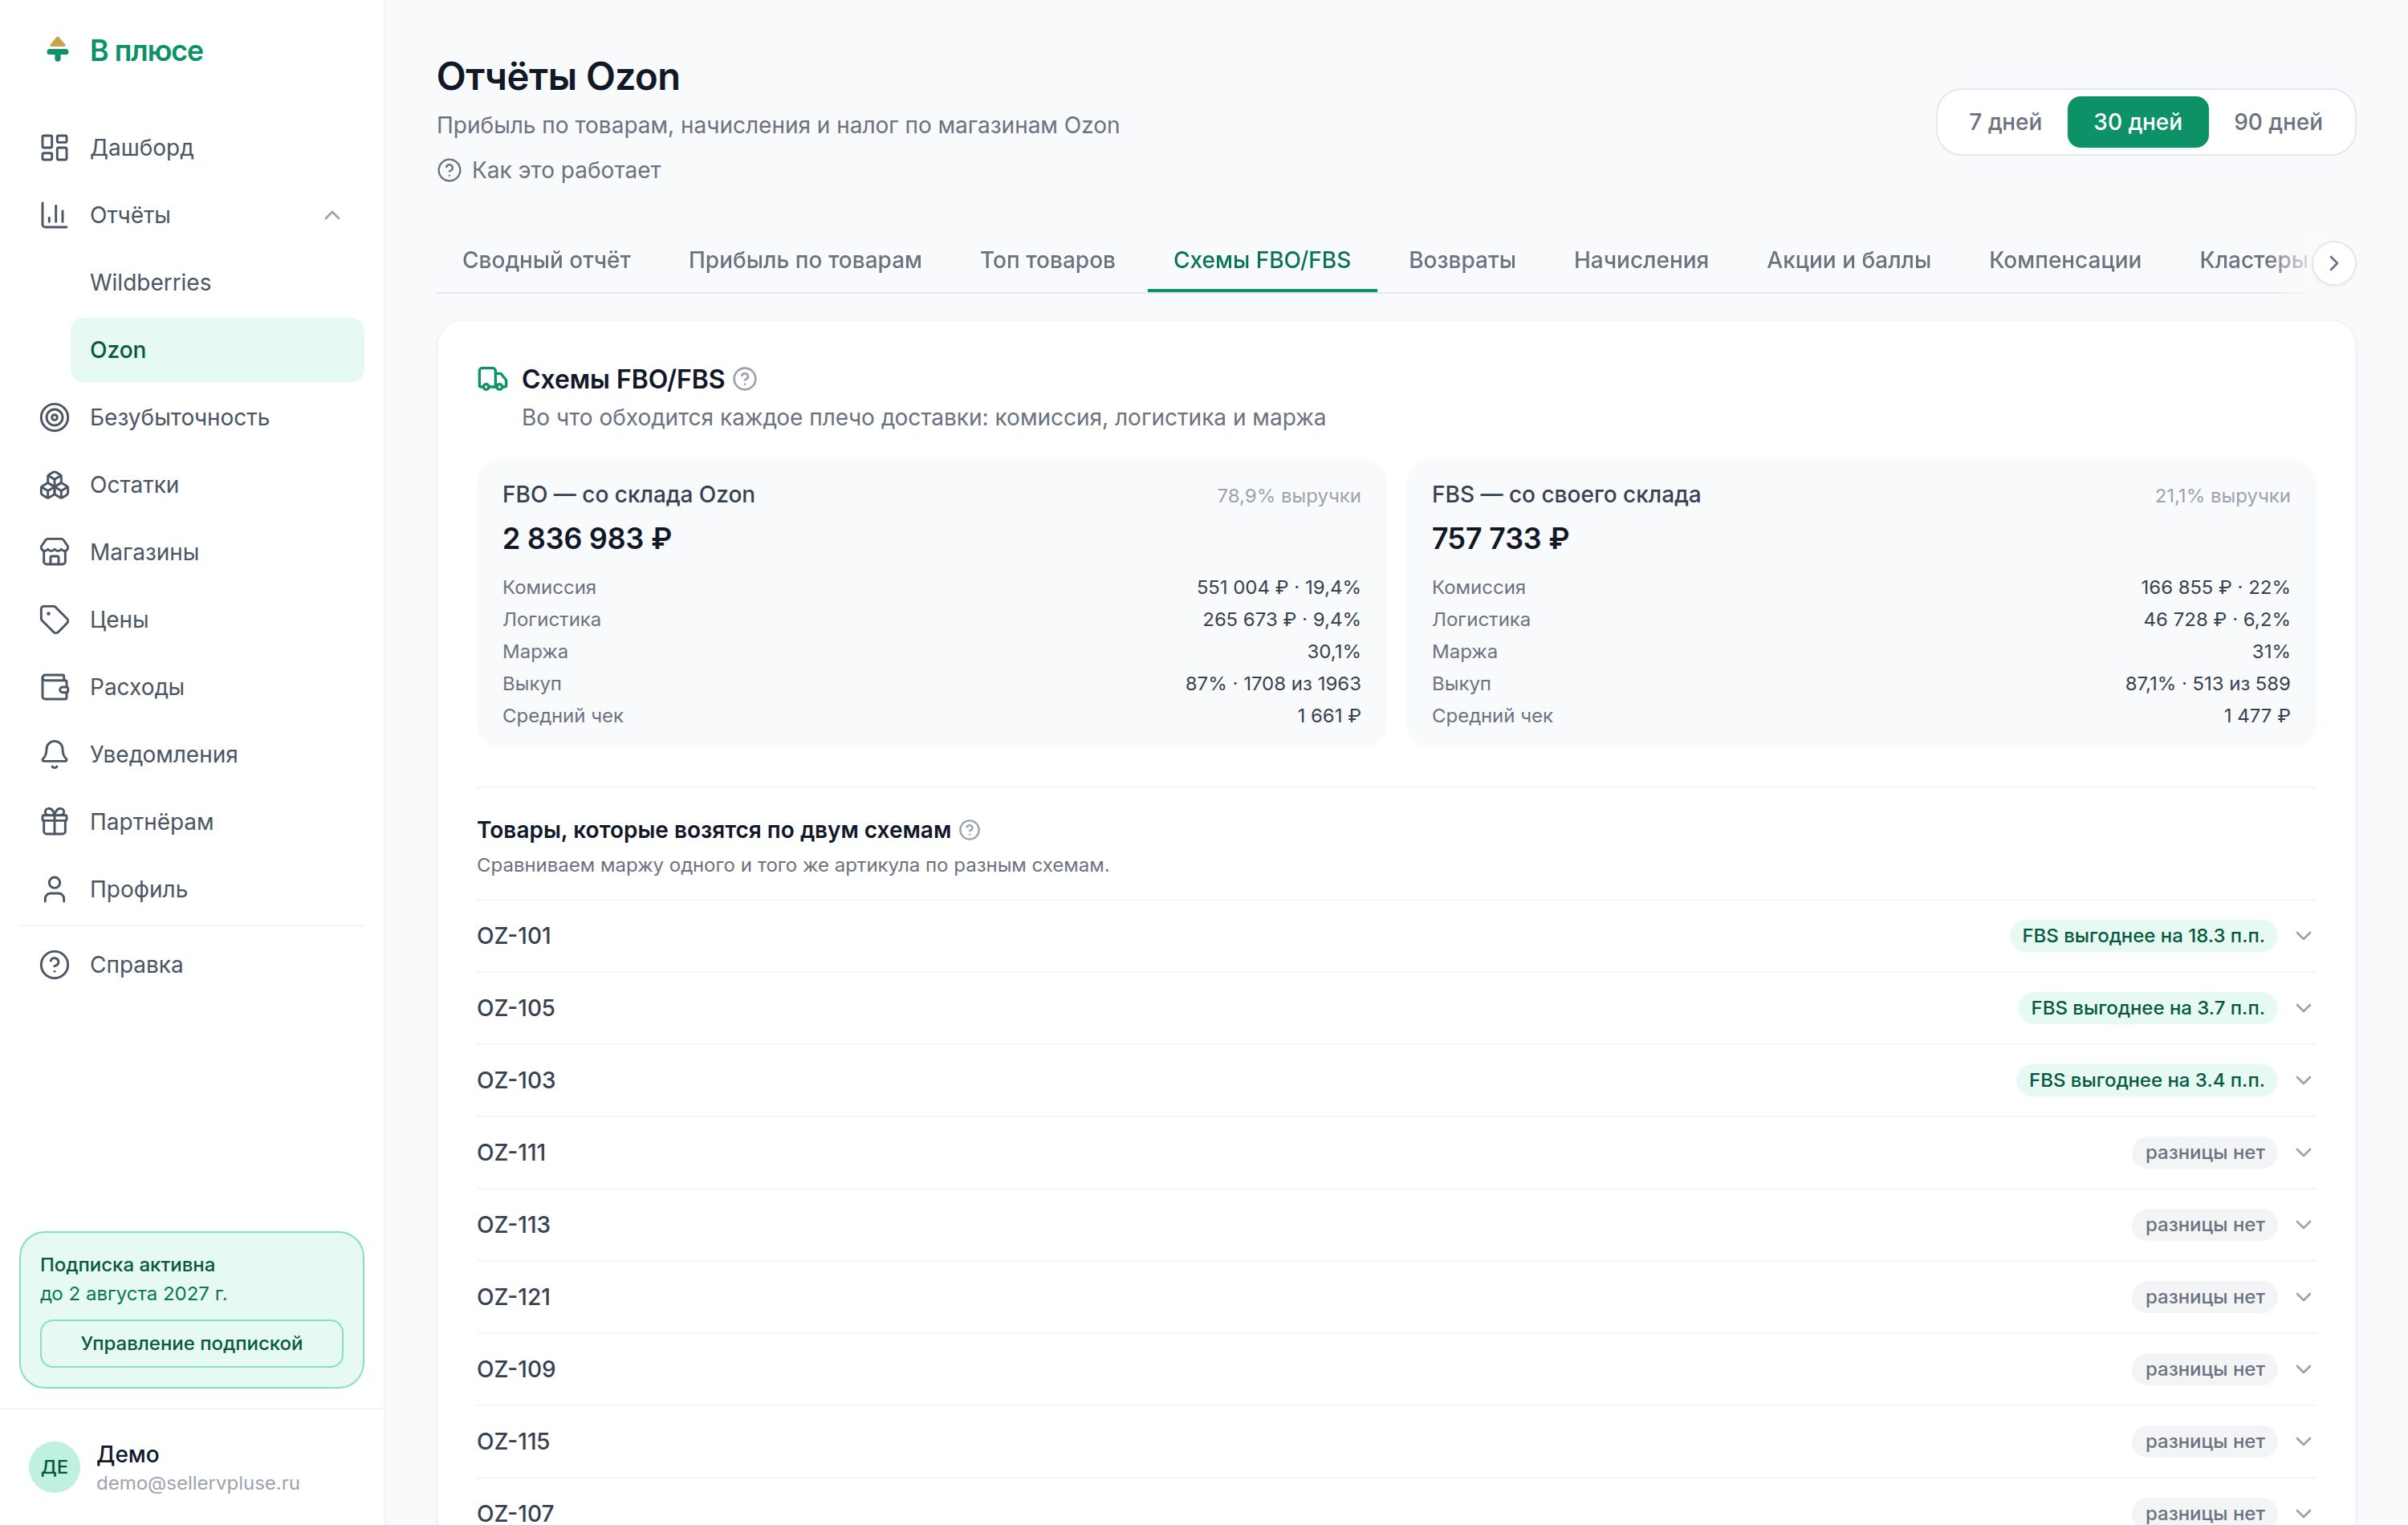This screenshot has width=2408, height=1525.
Task: Click the FBO Выкуп value 87% · 1708 из 1963
Action: [x=1273, y=684]
